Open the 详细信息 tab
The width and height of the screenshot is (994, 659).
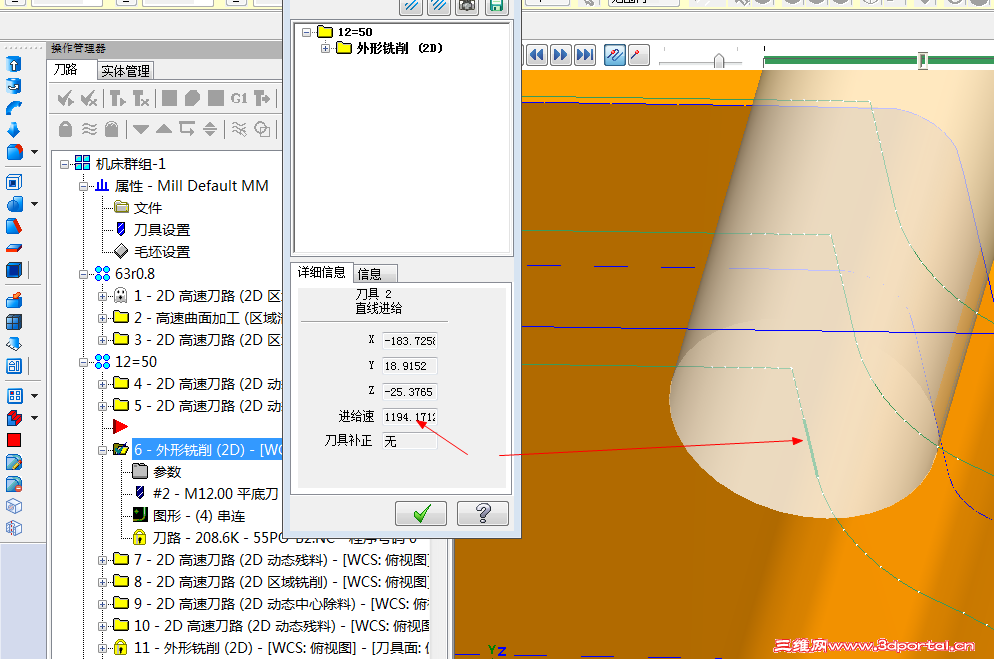coord(321,272)
